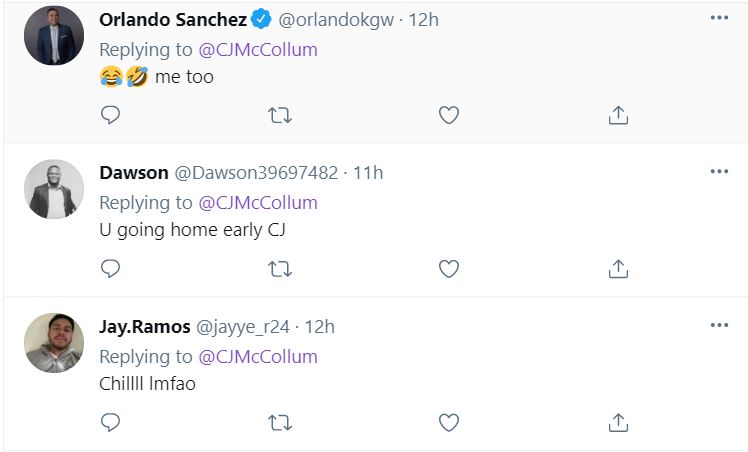
Task: Open the 12h timestamp on Jay.Ramos's tweet
Action: (x=319, y=326)
